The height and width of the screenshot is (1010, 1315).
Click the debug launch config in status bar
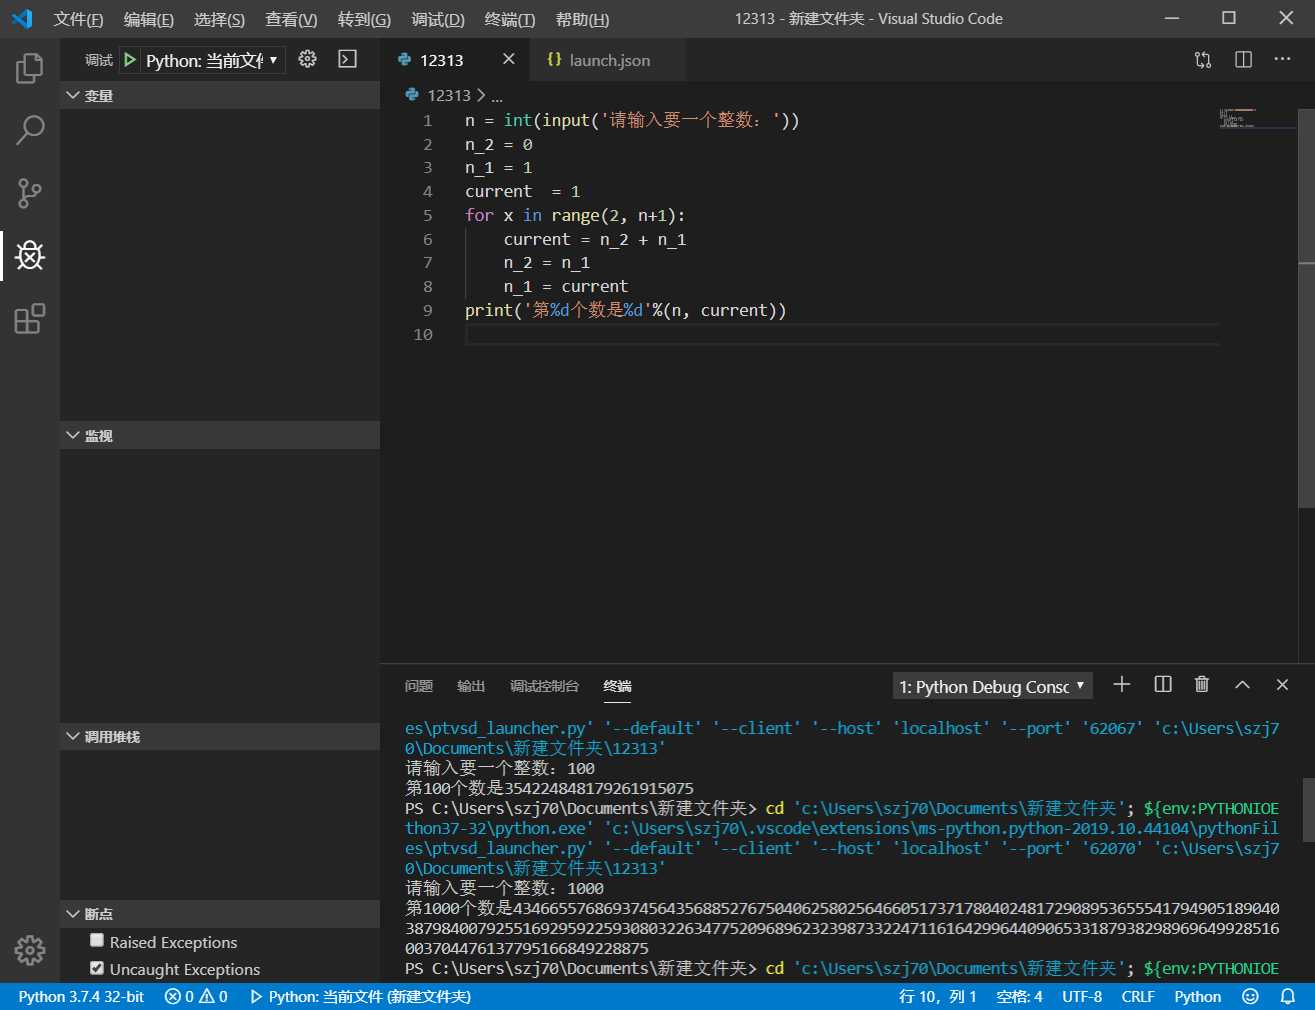[360, 997]
